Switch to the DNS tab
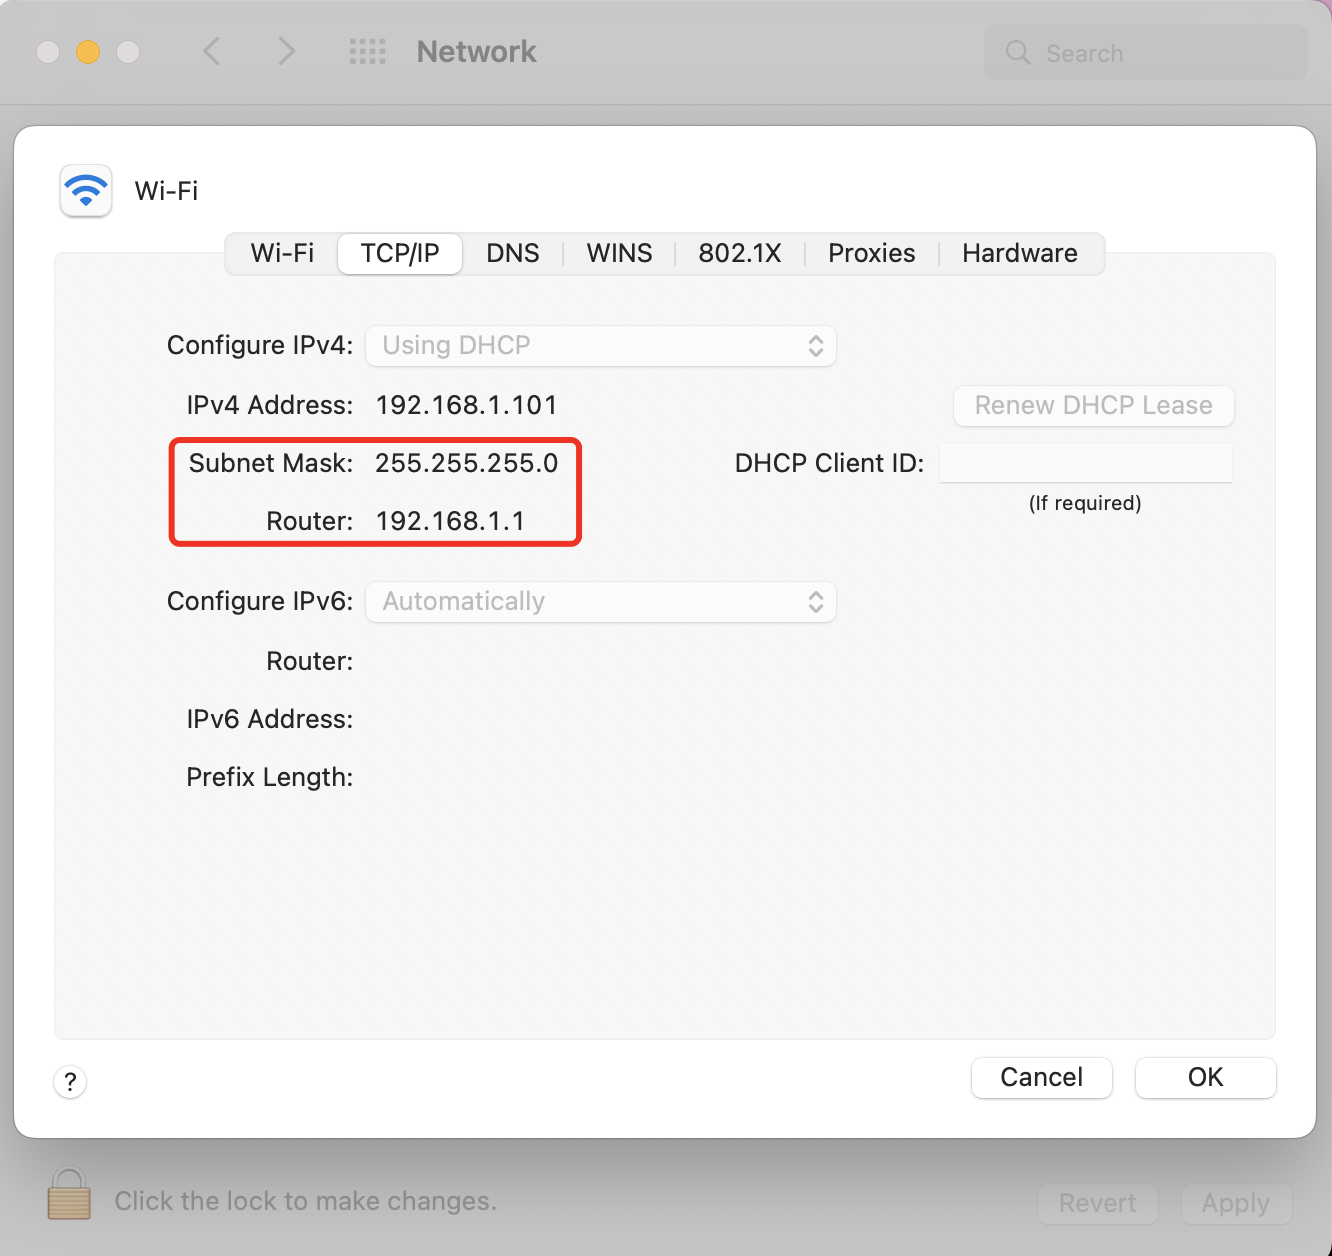Image resolution: width=1332 pixels, height=1256 pixels. (x=512, y=253)
